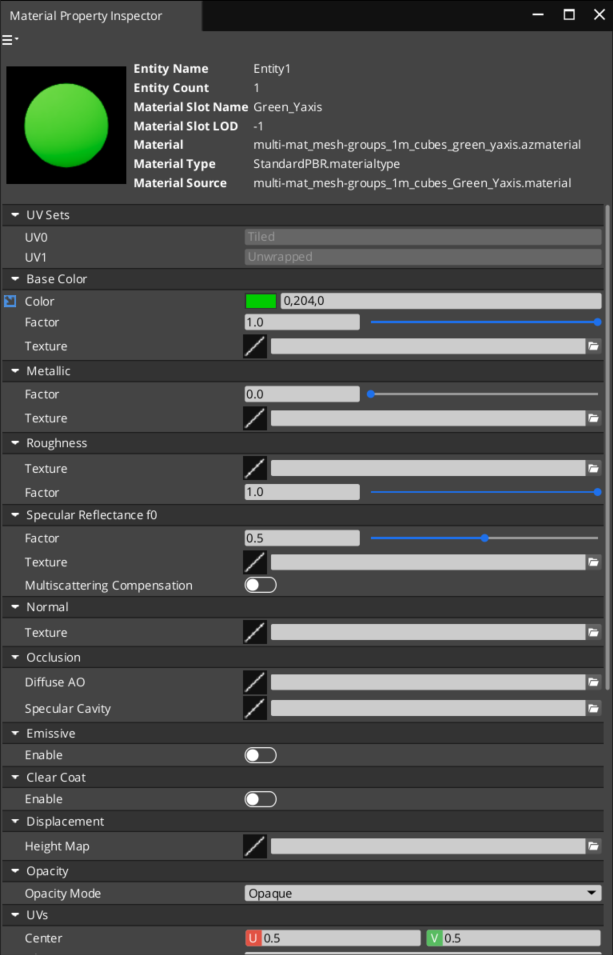This screenshot has width=613, height=955.
Task: Collapse the UV Sets group header
Action: tap(15, 215)
